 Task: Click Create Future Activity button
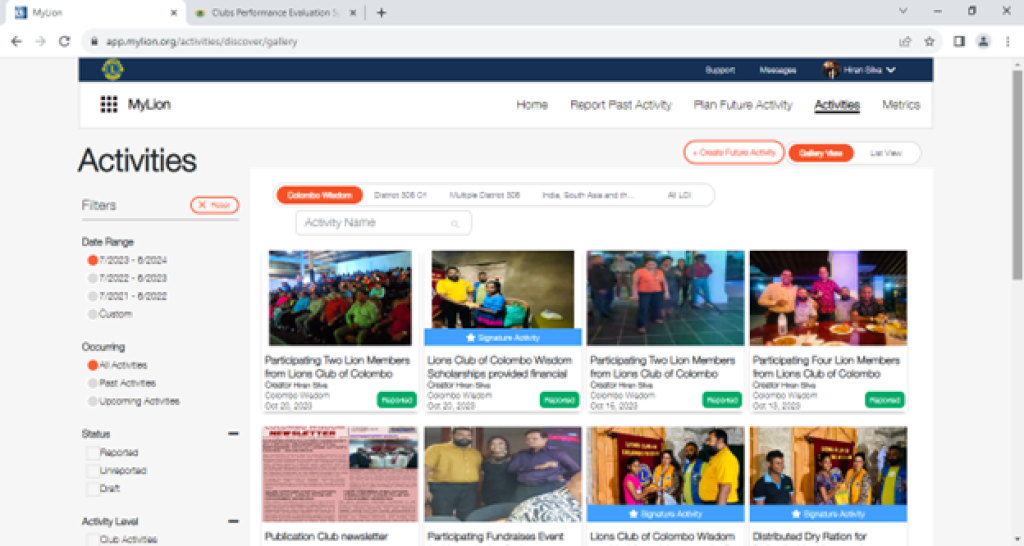734,153
